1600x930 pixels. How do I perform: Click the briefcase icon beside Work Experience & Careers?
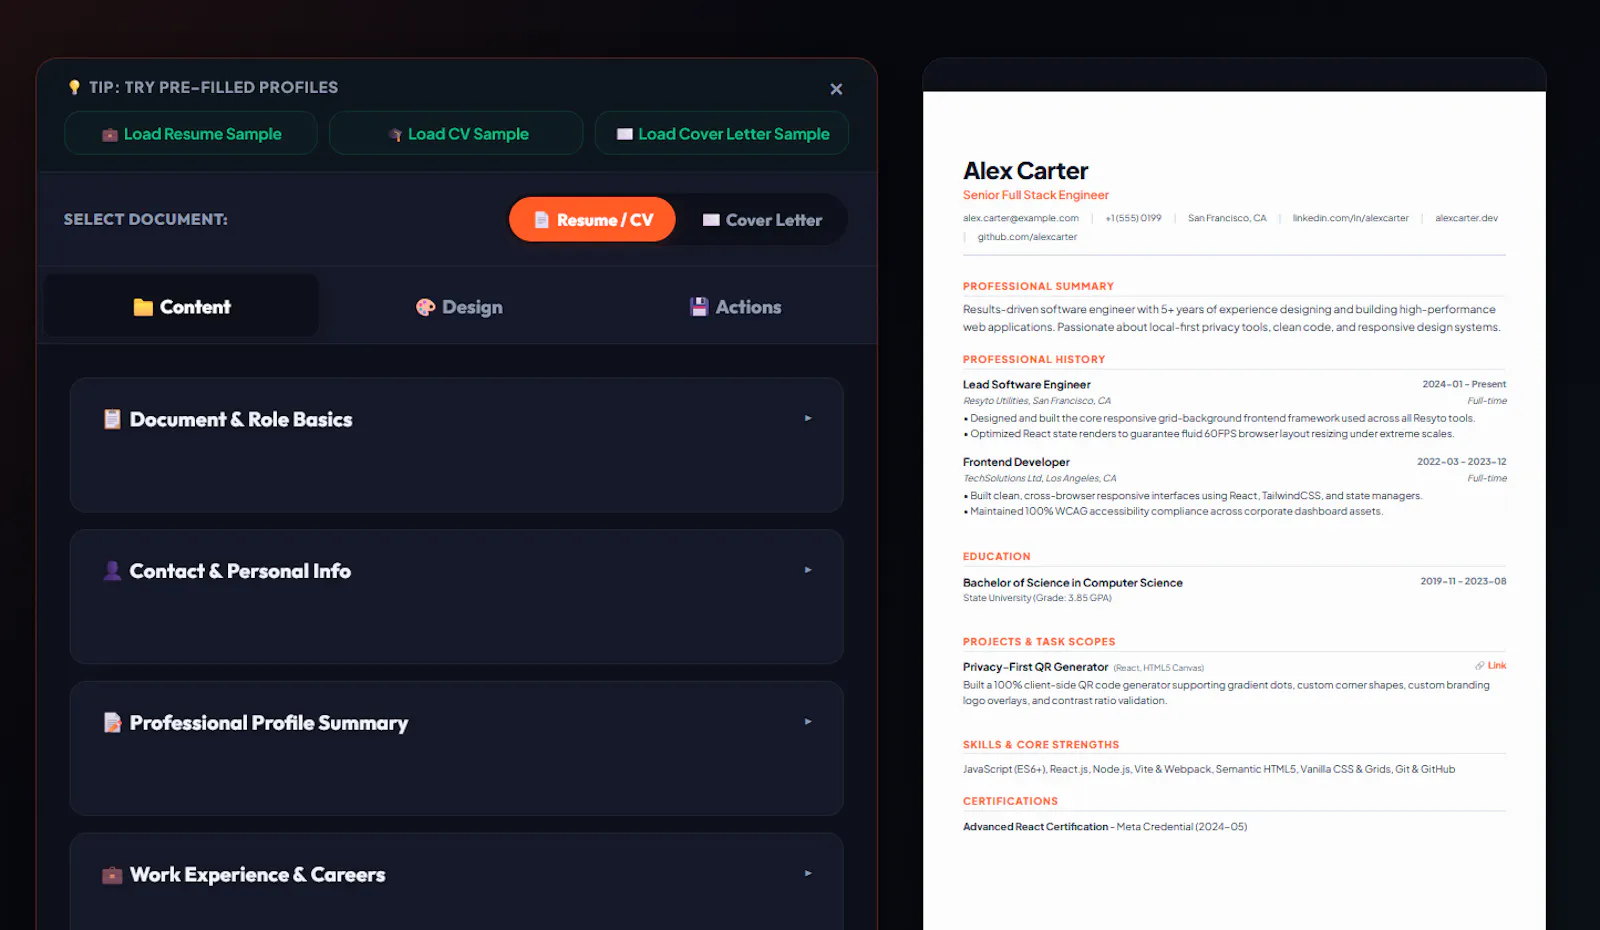tap(112, 875)
